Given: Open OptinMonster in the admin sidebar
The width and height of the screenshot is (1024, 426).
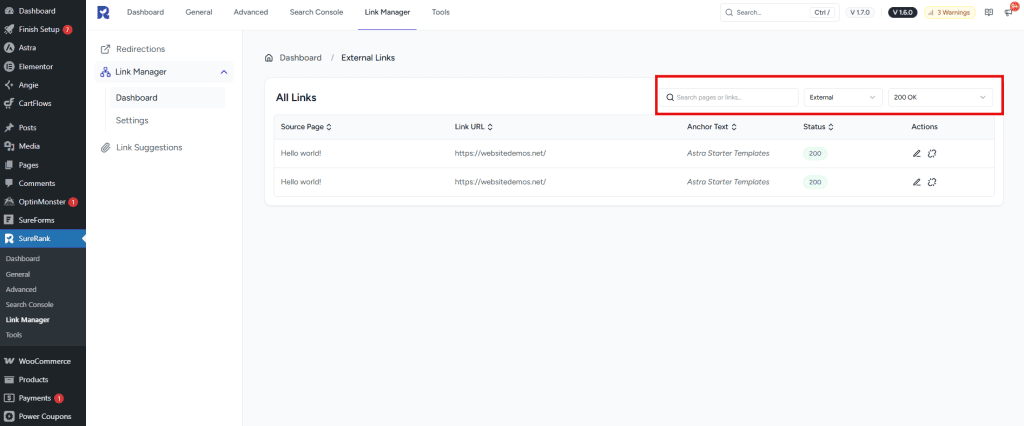Looking at the screenshot, I should tap(42, 202).
